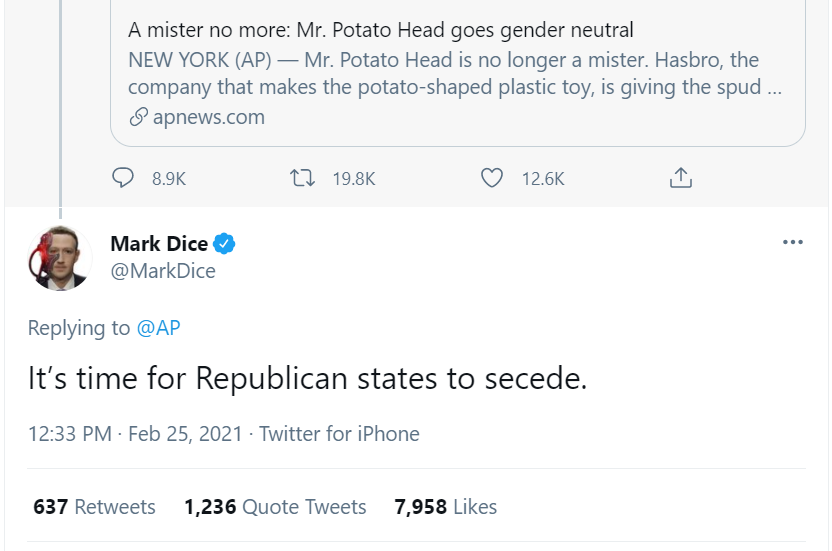
Task: Open the @AP mention link
Action: [x=158, y=328]
